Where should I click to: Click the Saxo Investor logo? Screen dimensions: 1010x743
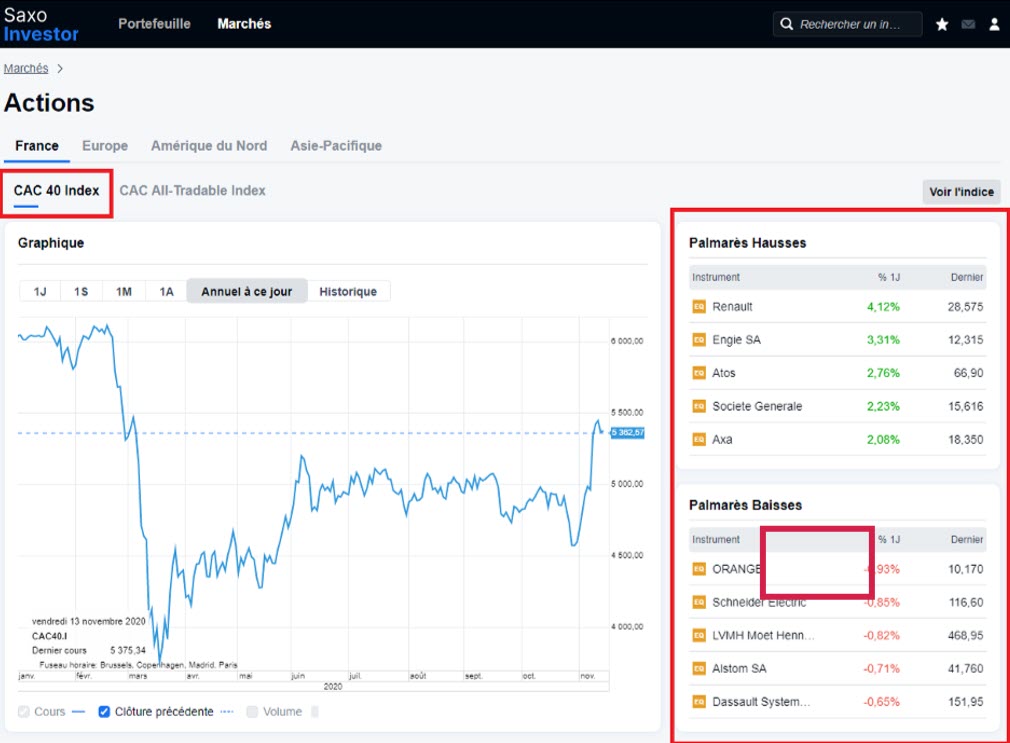tap(41, 24)
